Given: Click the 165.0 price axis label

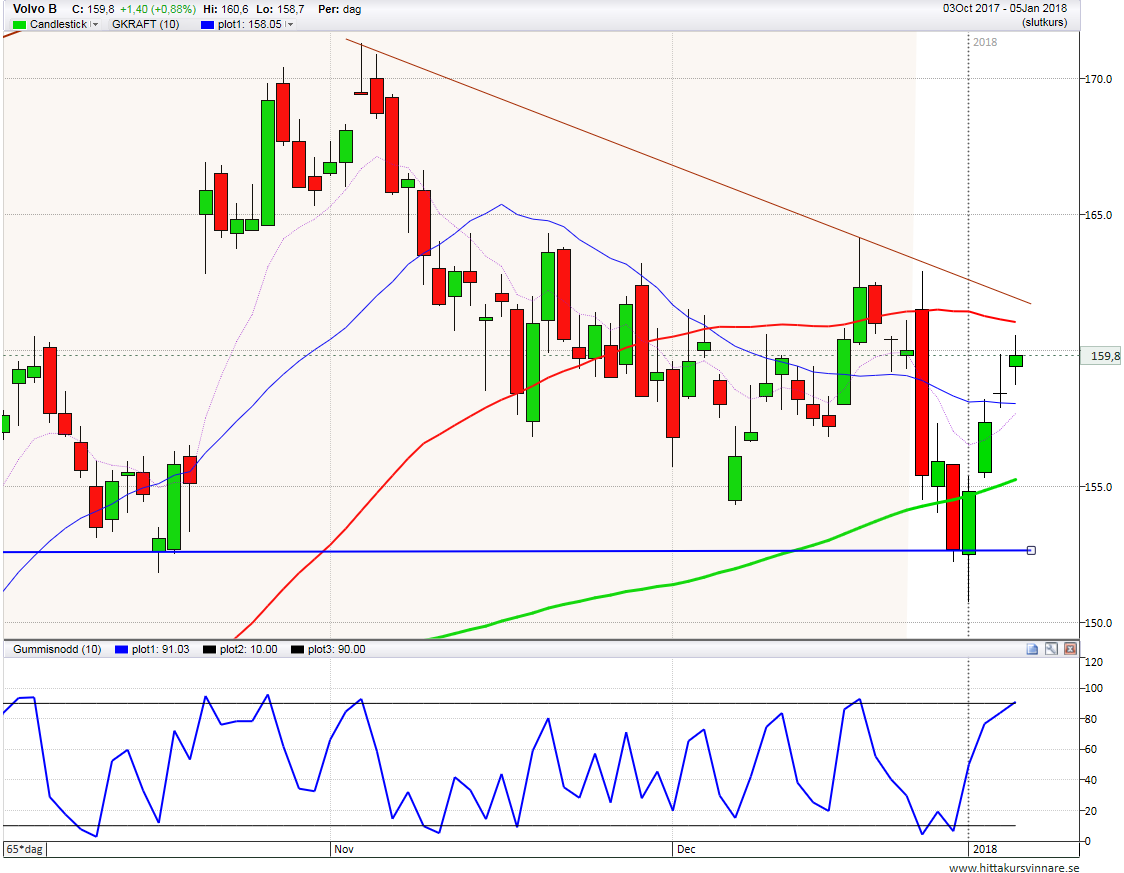Looking at the screenshot, I should 1099,215.
